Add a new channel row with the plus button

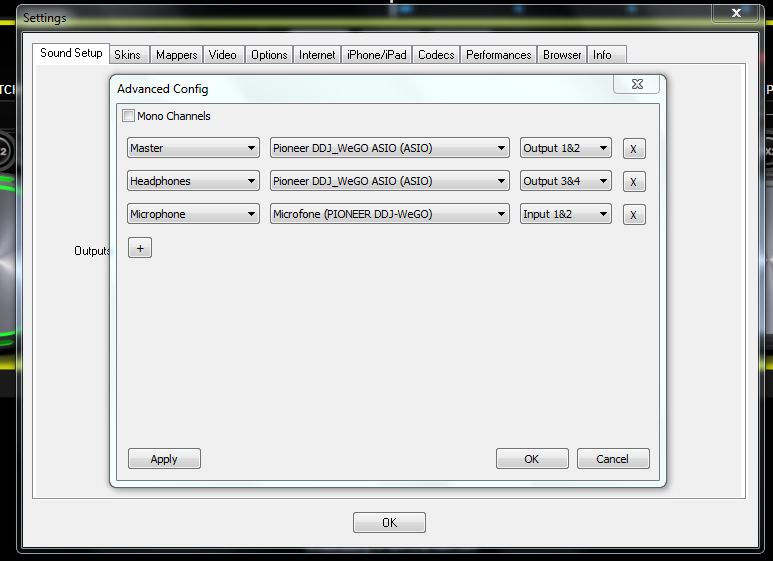pos(140,248)
